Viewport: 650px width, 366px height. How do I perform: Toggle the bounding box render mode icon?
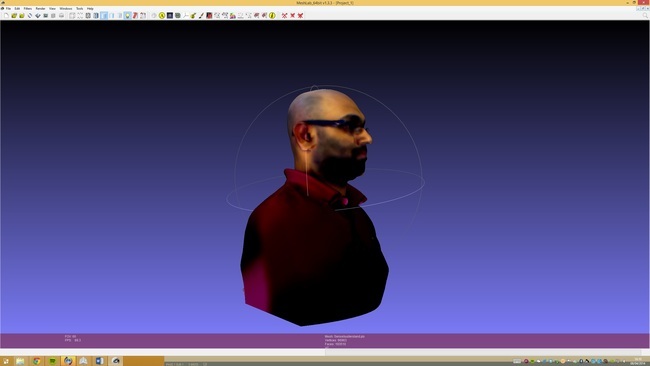click(72, 15)
